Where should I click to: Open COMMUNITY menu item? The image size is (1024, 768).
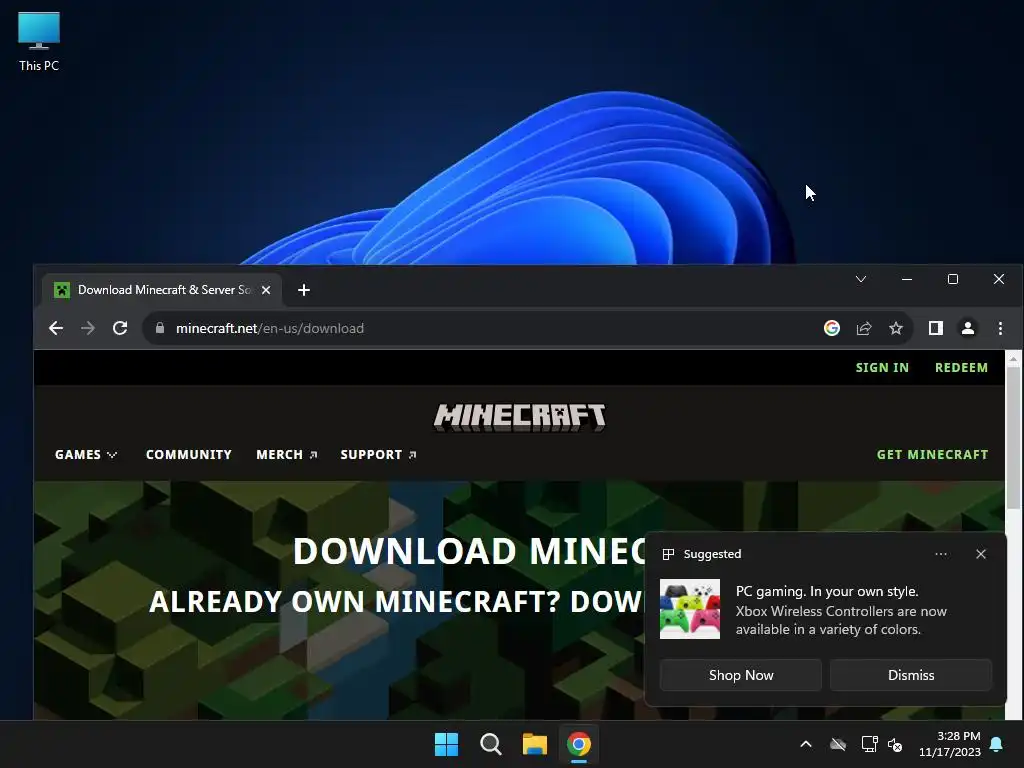pyautogui.click(x=189, y=455)
